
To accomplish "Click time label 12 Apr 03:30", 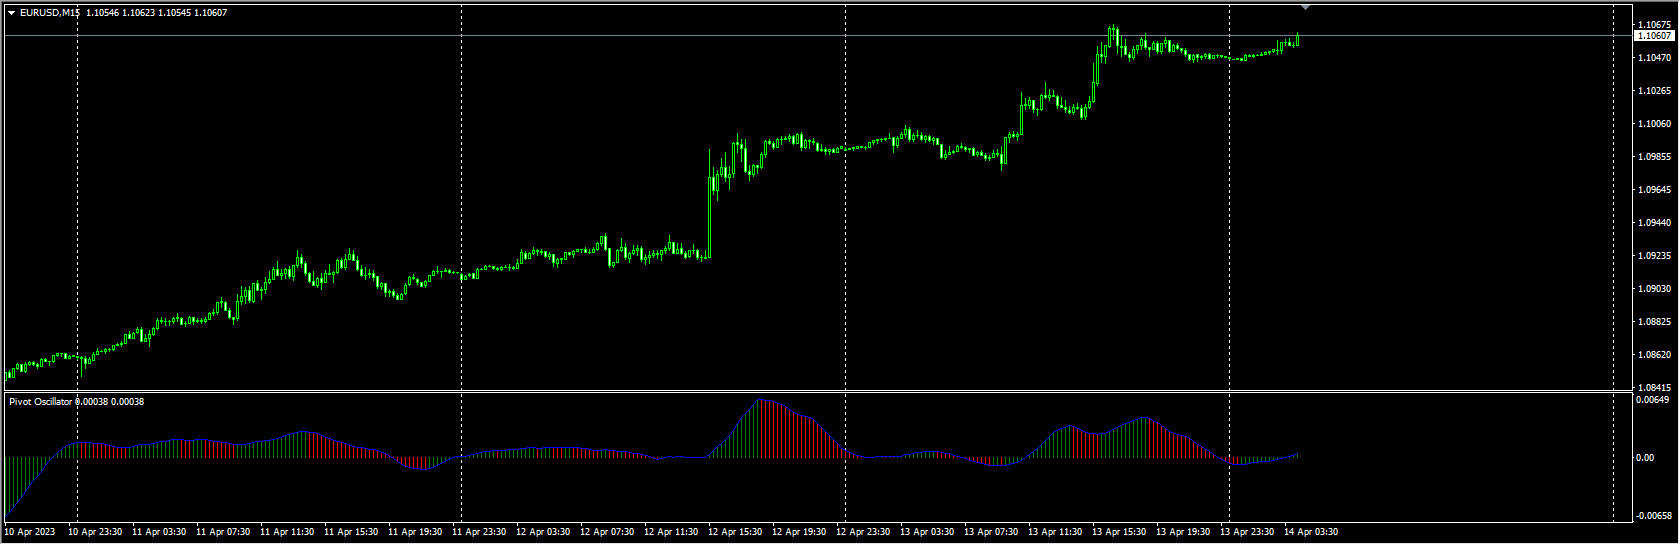I will tap(543, 532).
